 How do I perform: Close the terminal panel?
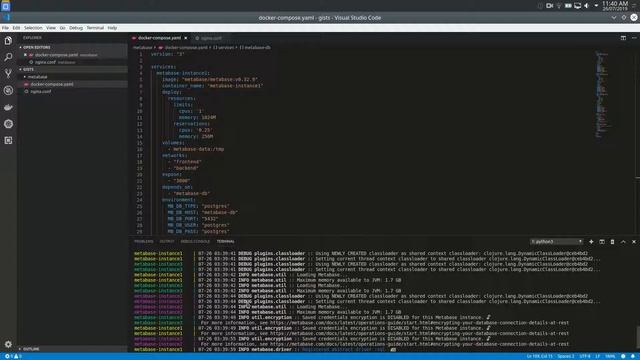[x=634, y=242]
